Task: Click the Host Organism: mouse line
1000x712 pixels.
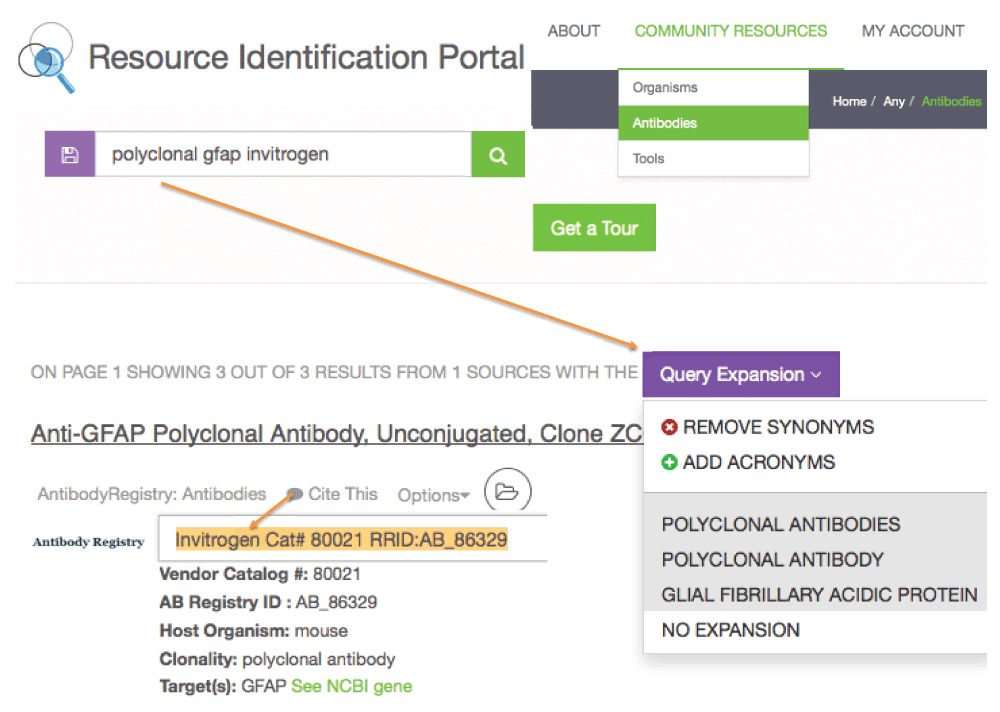Action: (253, 631)
